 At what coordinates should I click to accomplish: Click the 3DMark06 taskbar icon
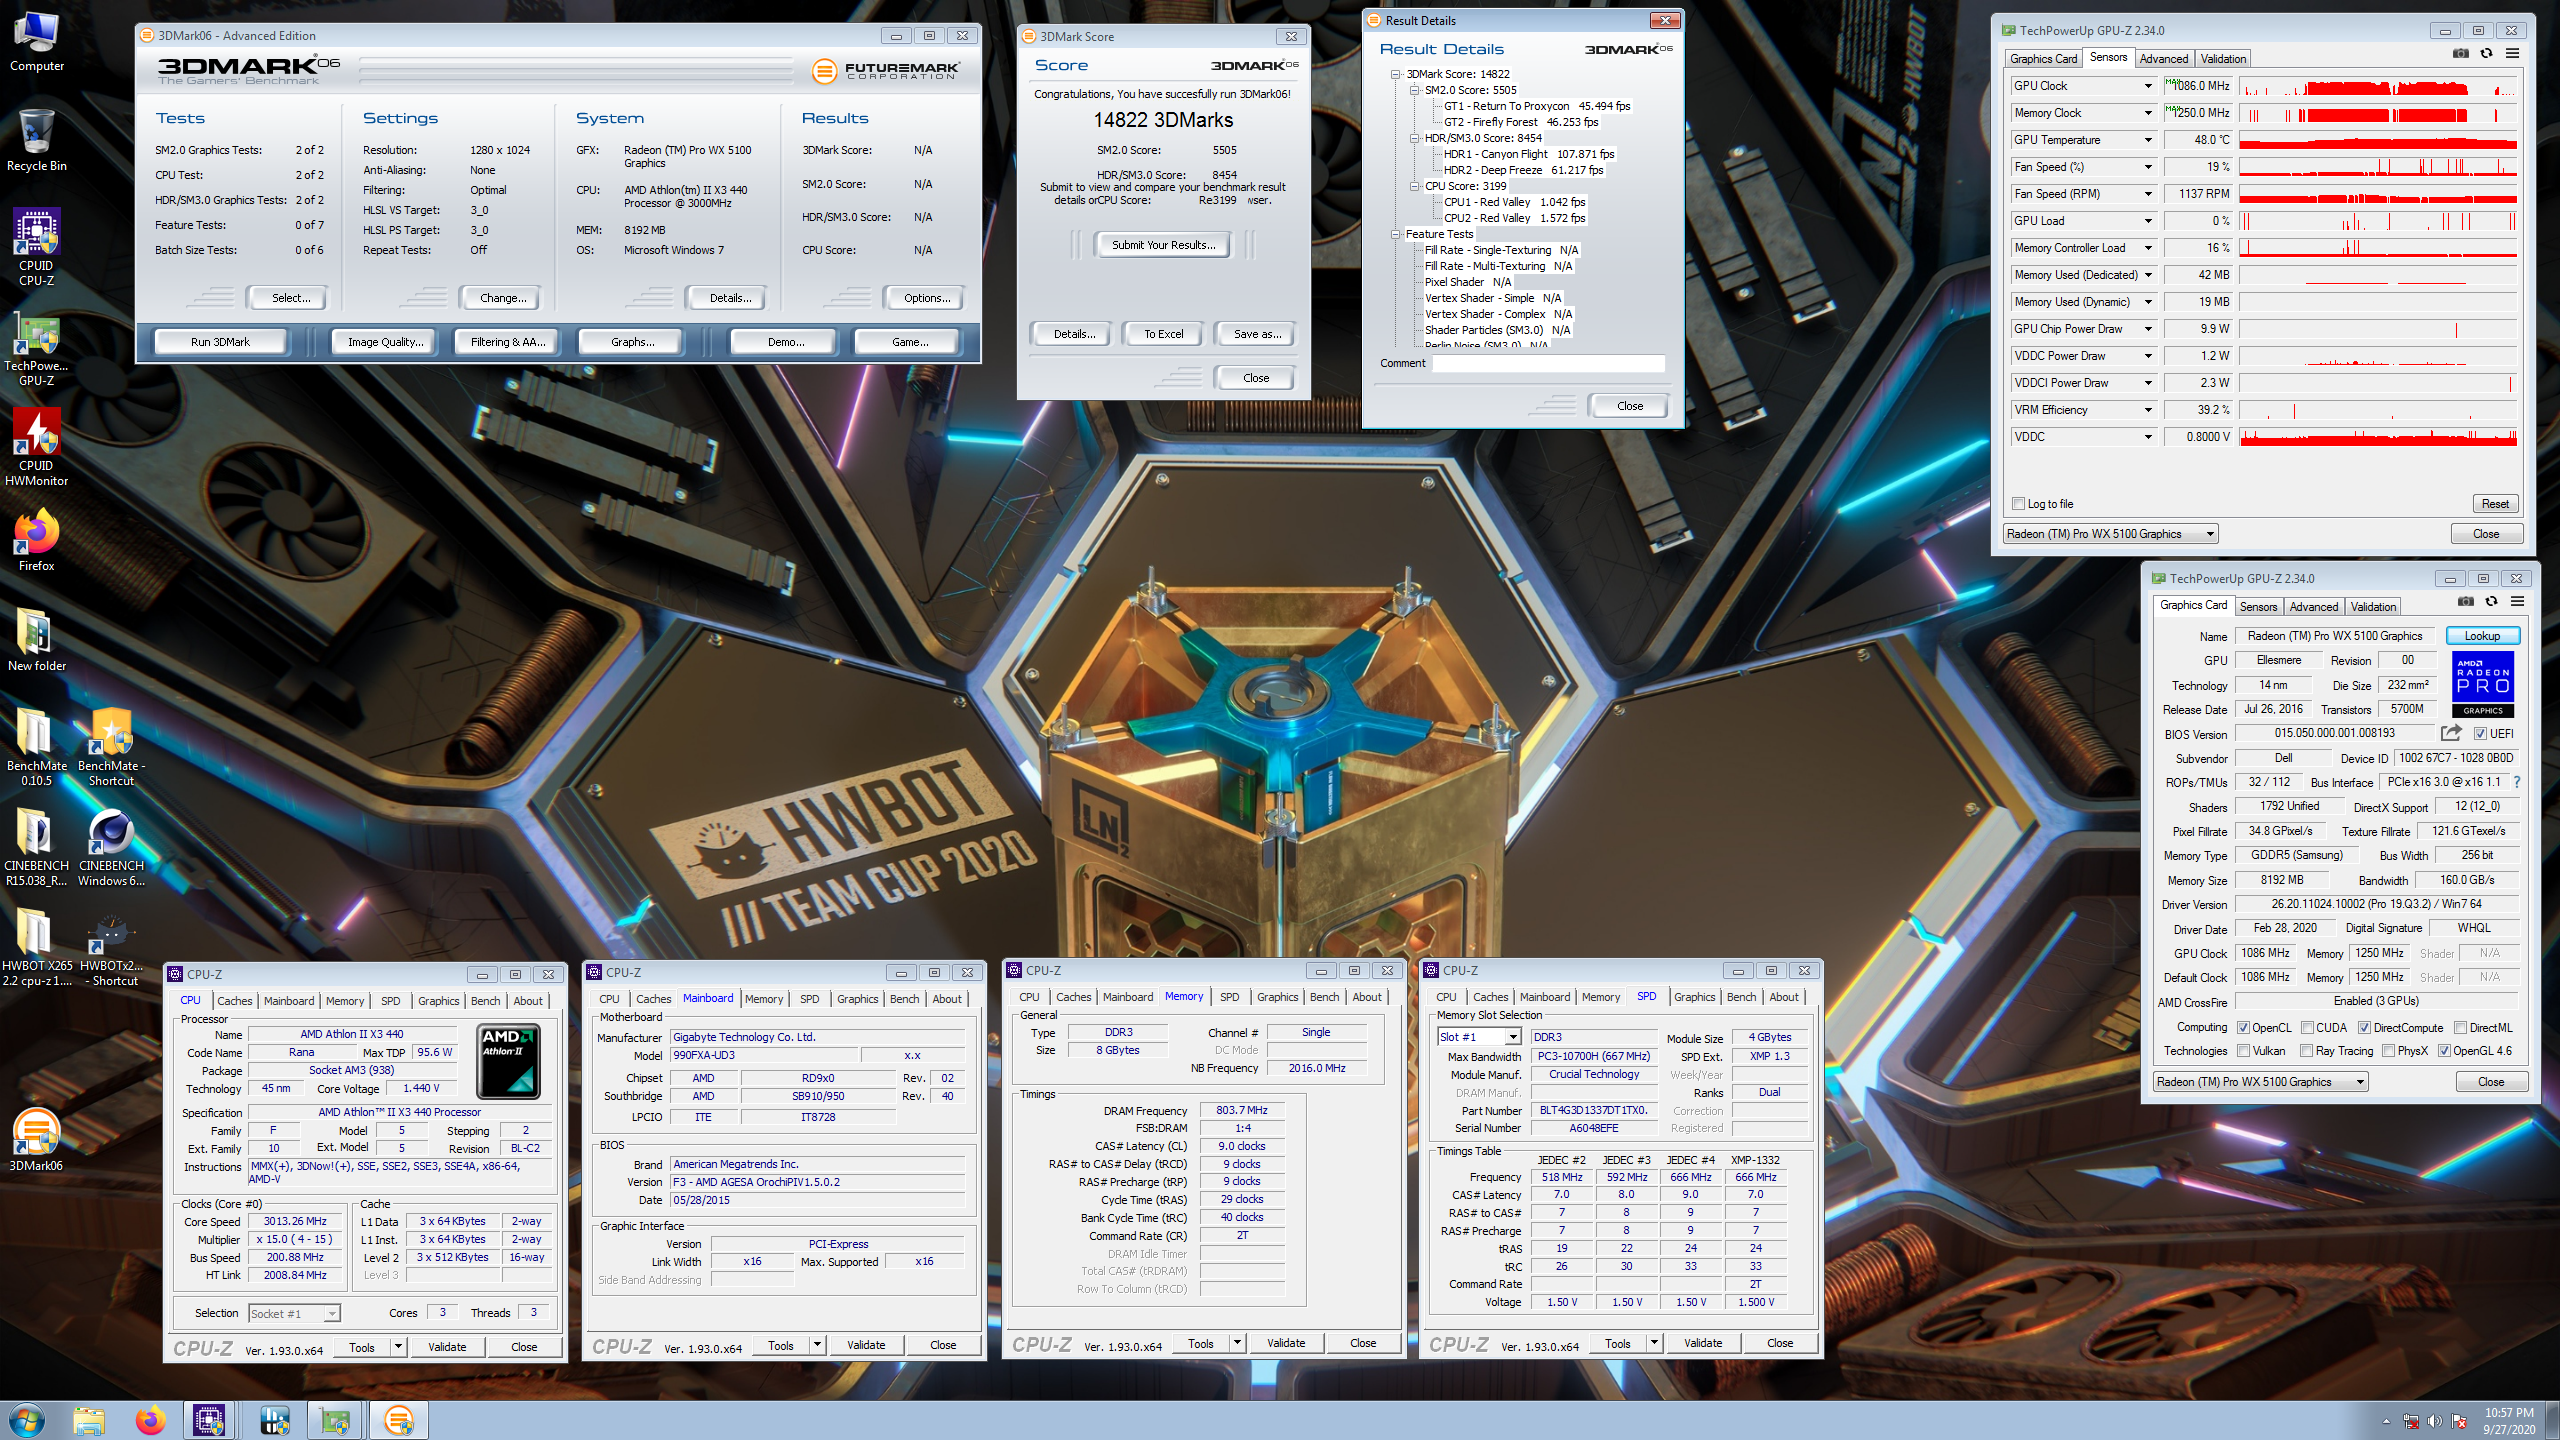pyautogui.click(x=399, y=1420)
